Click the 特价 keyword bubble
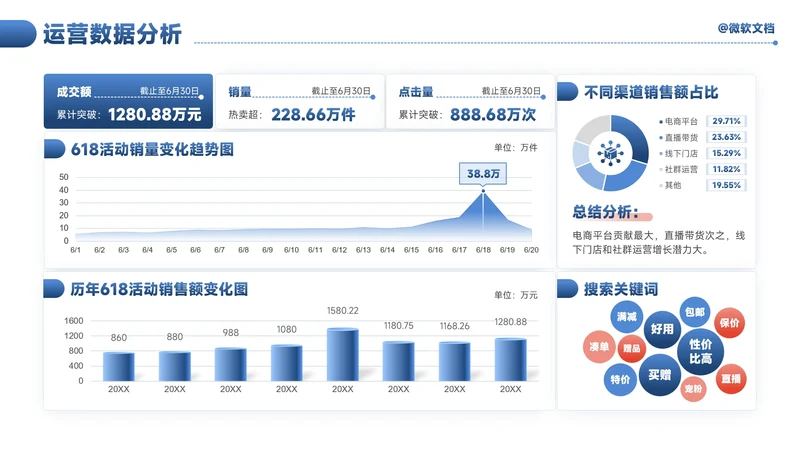Viewport: 800px width, 450px height. click(x=619, y=380)
